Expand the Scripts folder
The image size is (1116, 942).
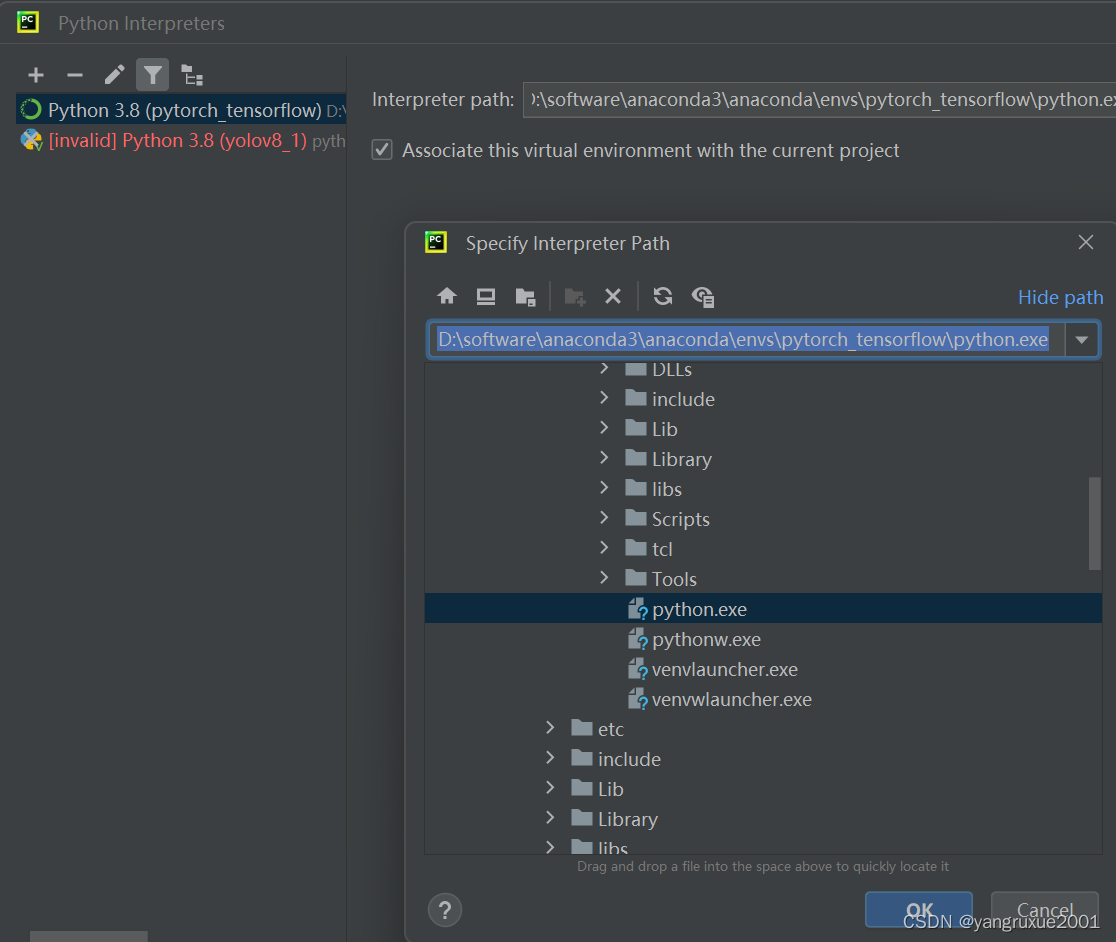point(604,517)
